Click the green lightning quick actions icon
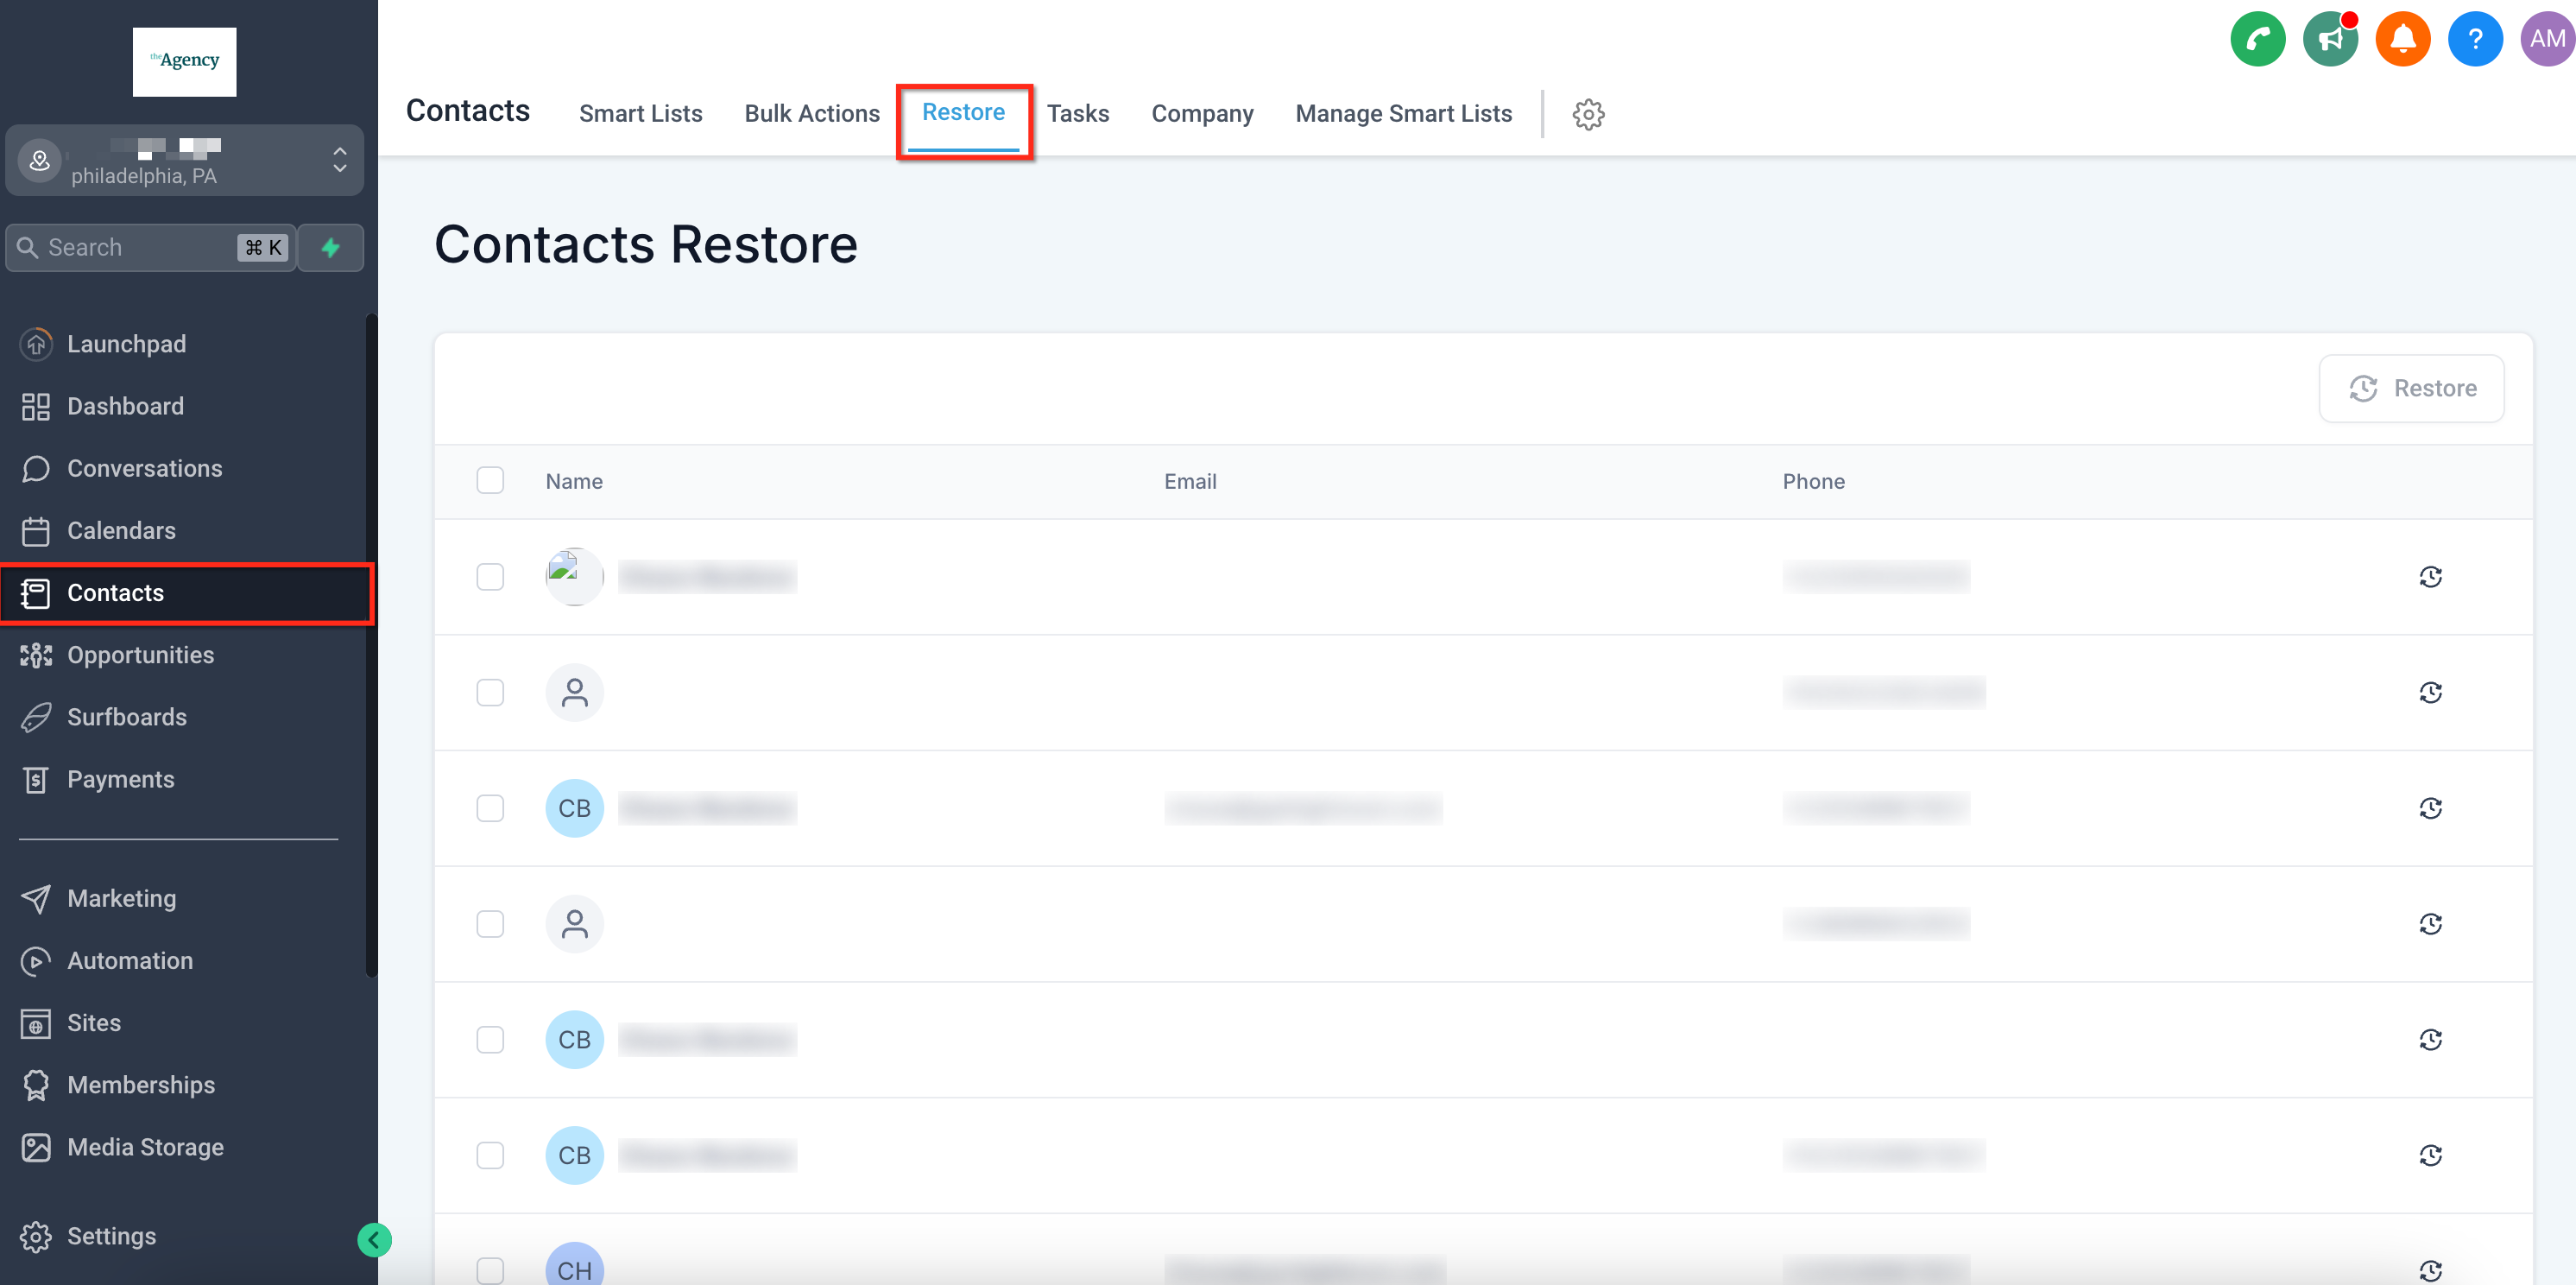This screenshot has width=2576, height=1285. click(x=330, y=247)
